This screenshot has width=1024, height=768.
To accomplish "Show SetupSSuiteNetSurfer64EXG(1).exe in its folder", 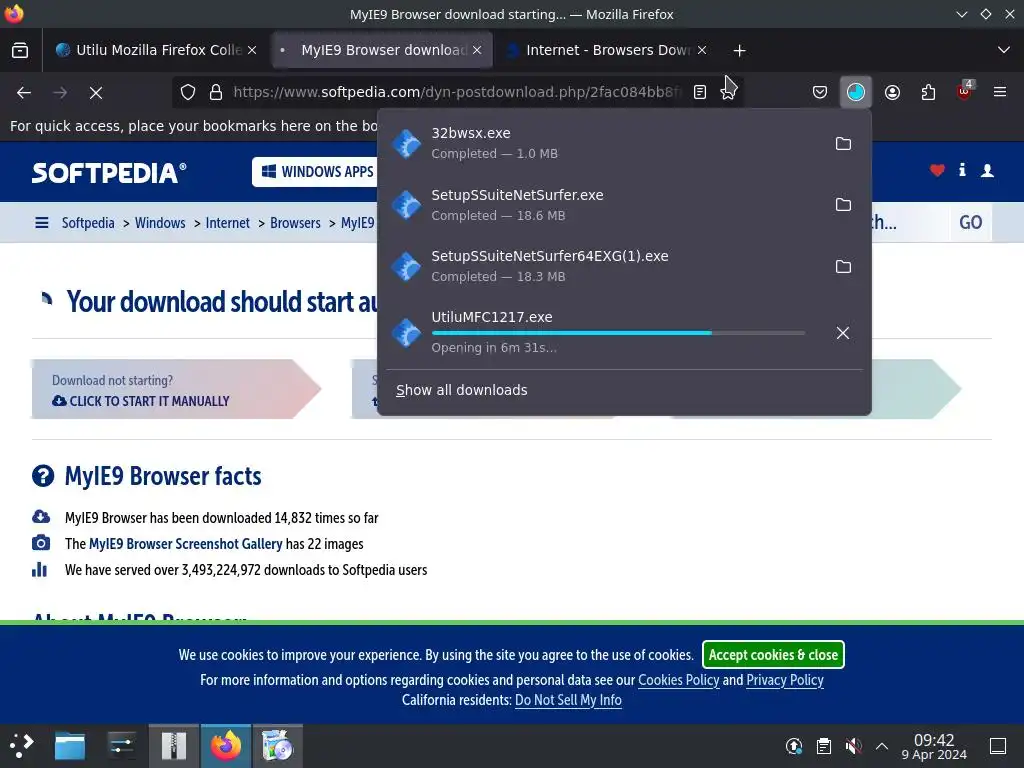I will tap(843, 266).
